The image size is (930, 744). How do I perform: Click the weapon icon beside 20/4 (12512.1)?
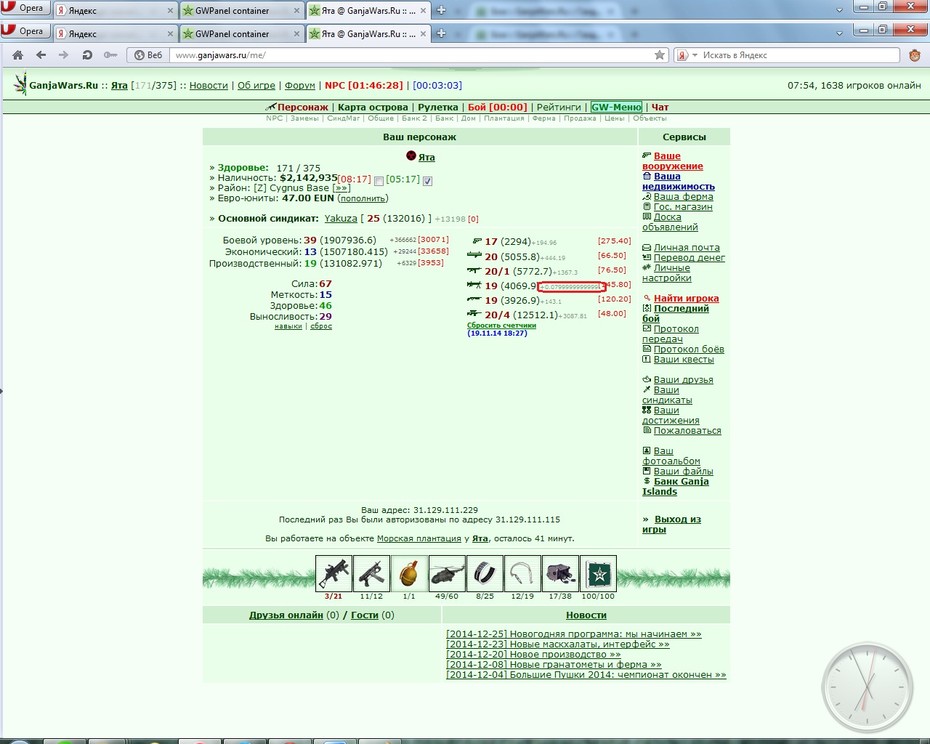point(474,313)
